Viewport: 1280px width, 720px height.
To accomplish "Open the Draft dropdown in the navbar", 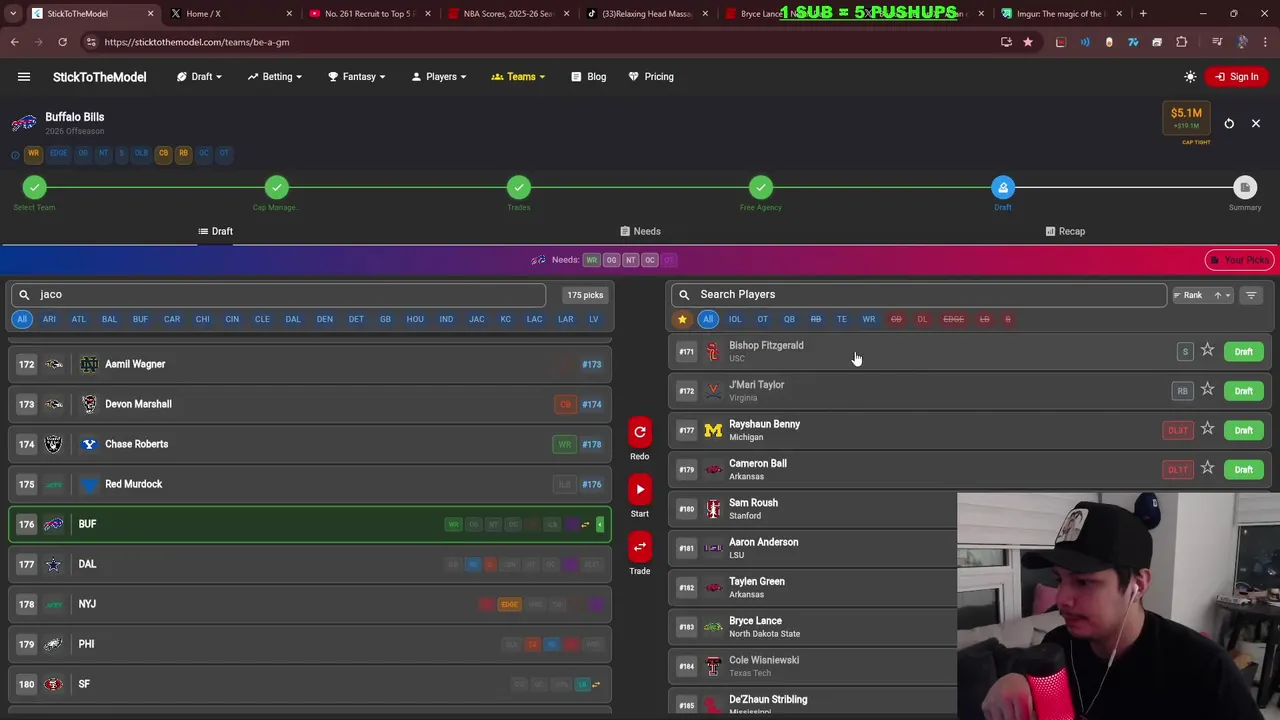I will pos(200,77).
